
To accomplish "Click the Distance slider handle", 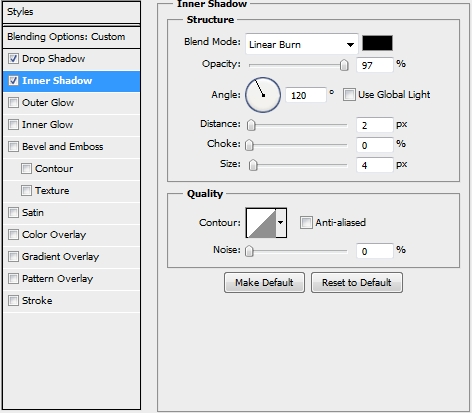I will pyautogui.click(x=251, y=125).
